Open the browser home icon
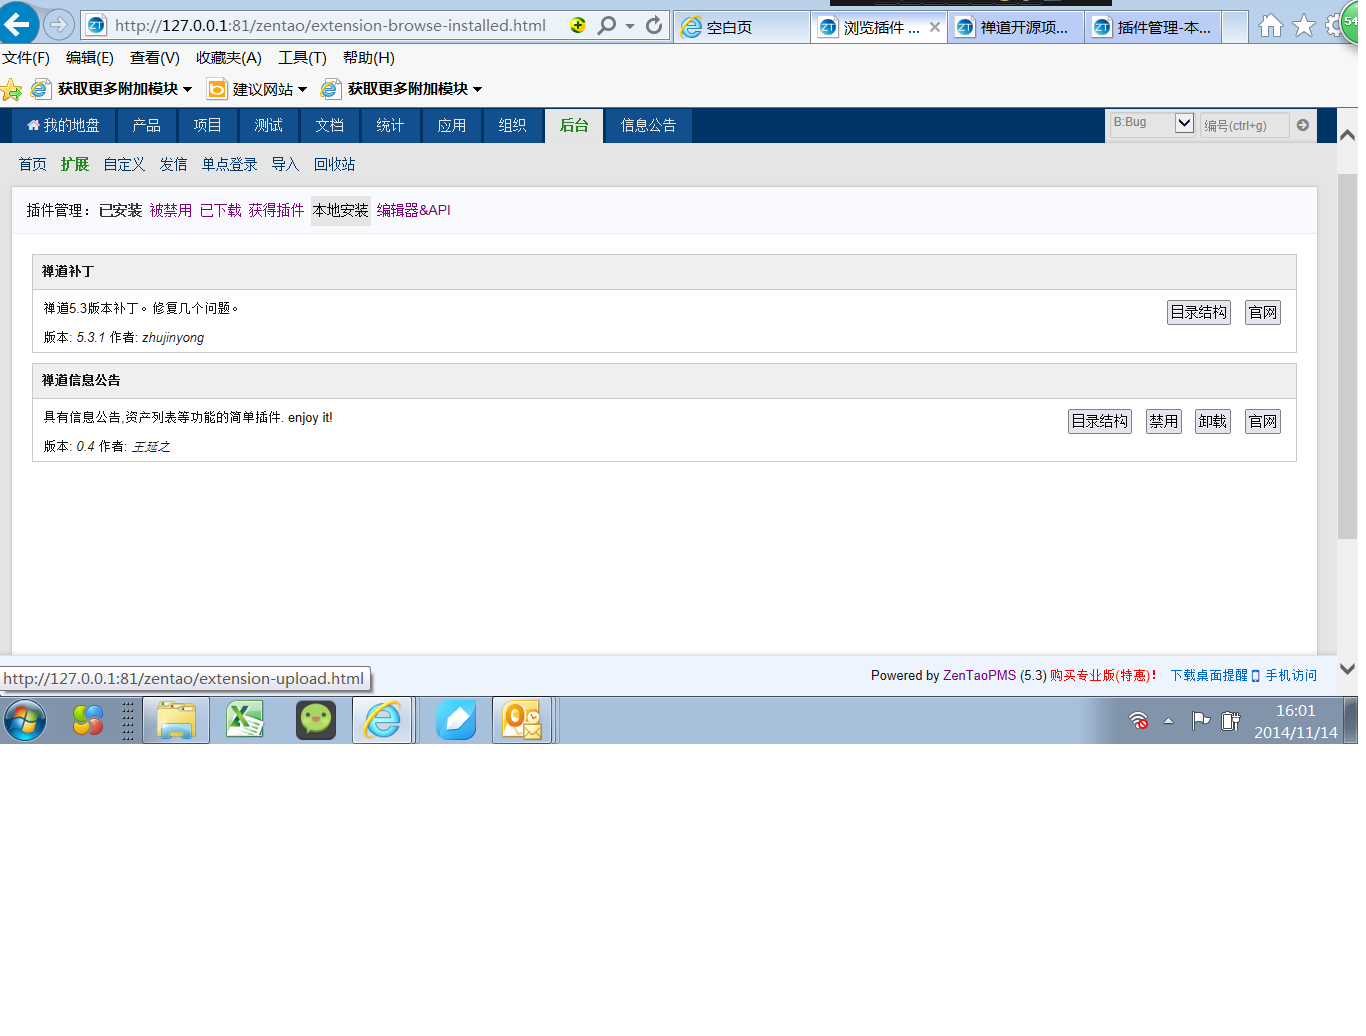The image size is (1366, 1036). tap(1270, 26)
